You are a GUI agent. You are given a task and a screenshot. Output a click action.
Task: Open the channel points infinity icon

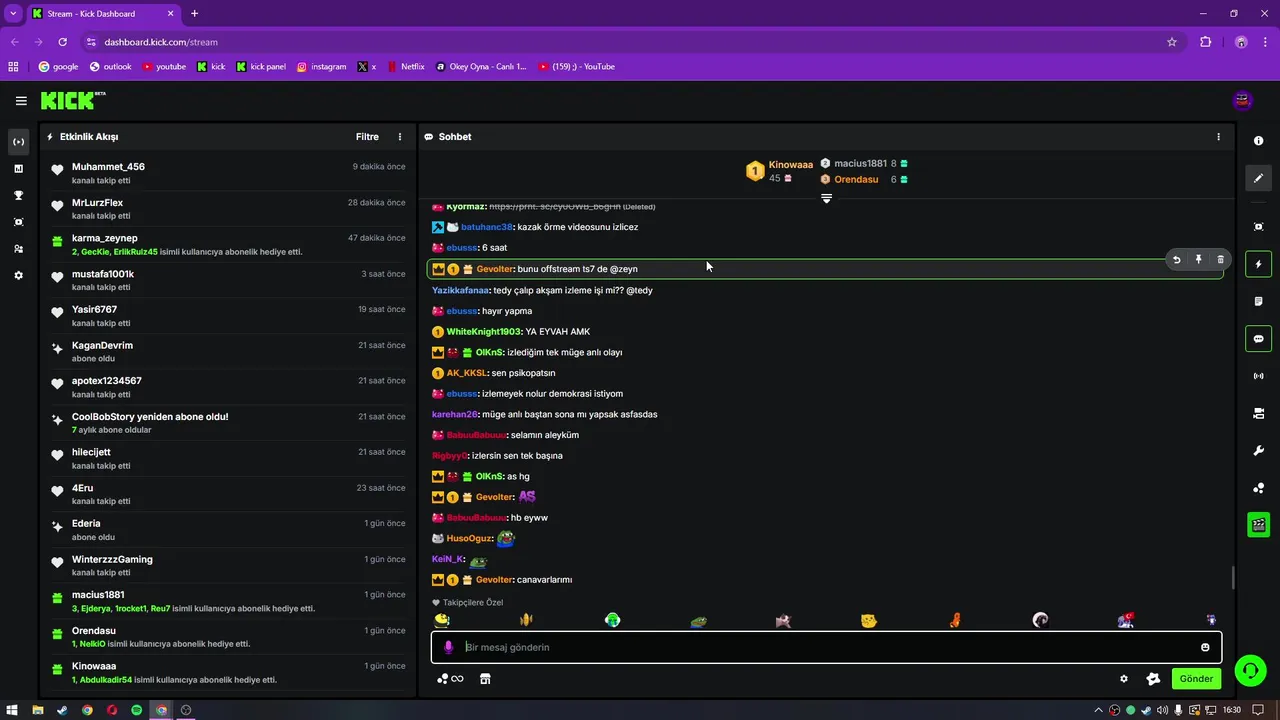point(451,679)
